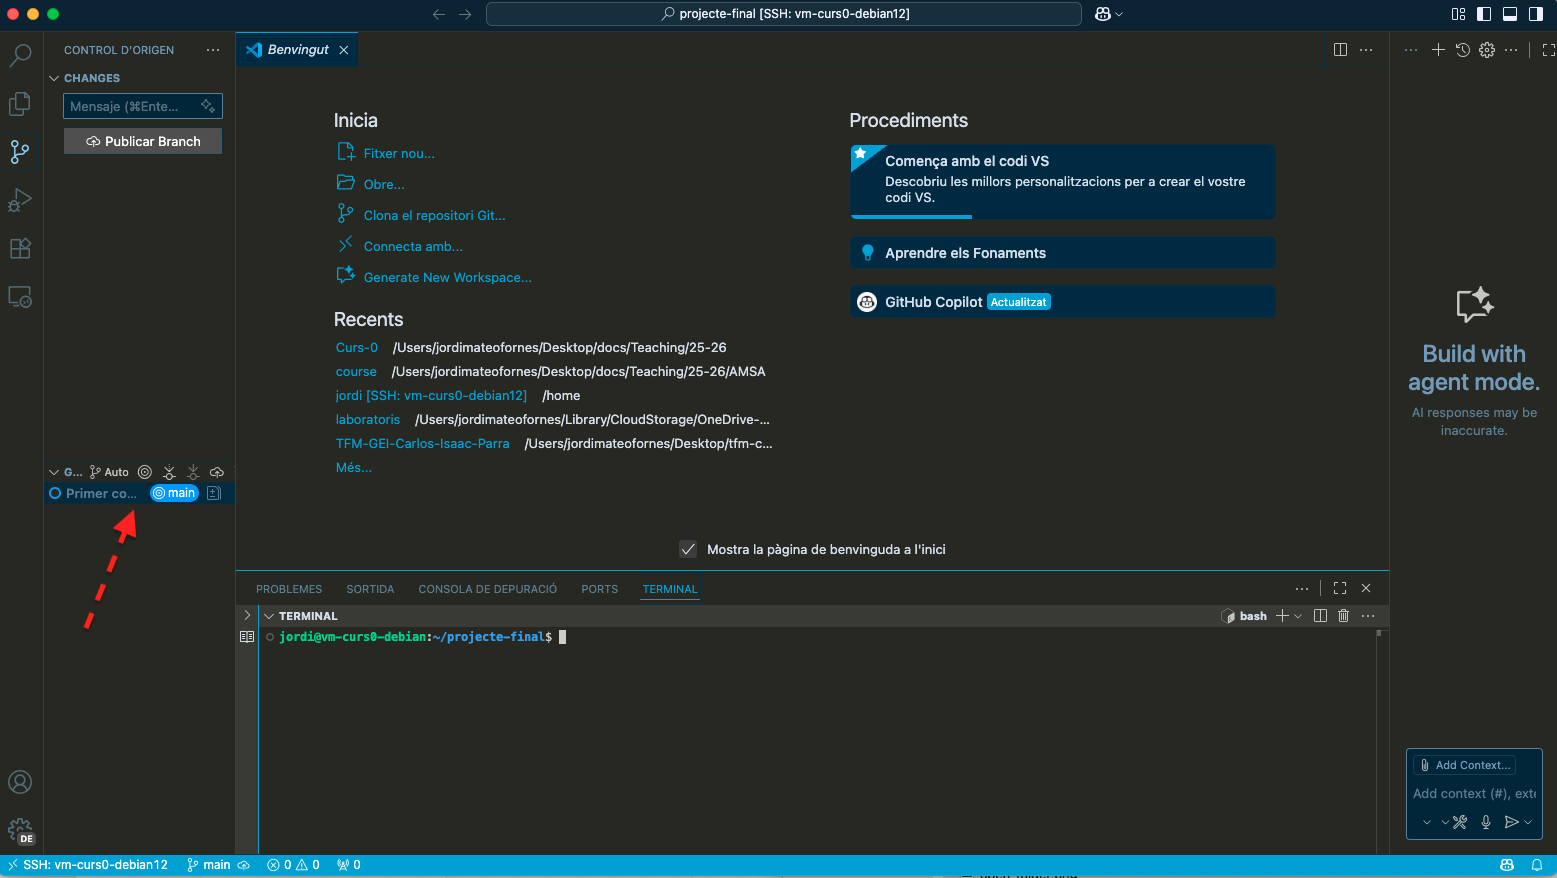Viewport: 1557px width, 878px height.
Task: Start a new chat with plus icon
Action: [x=1438, y=50]
